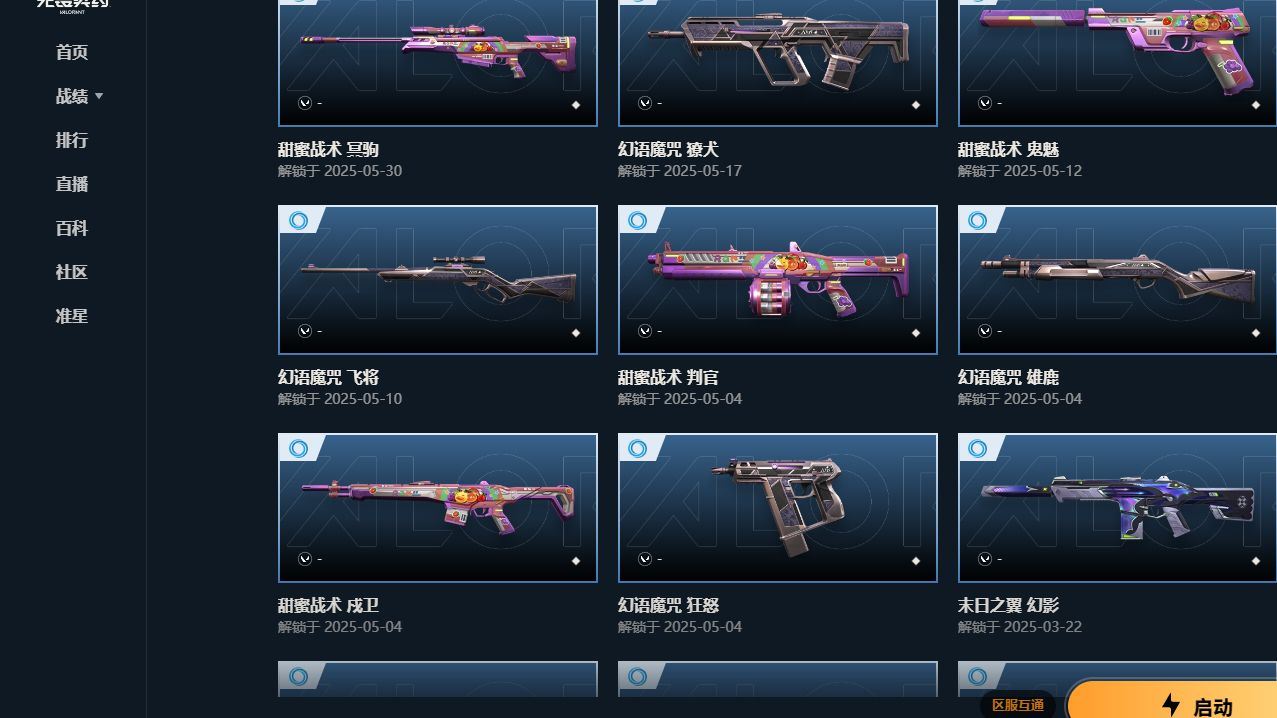This screenshot has width=1277, height=718.
Task: Click blue ring badge on 末日之翼 幻影 card
Action: [x=978, y=448]
